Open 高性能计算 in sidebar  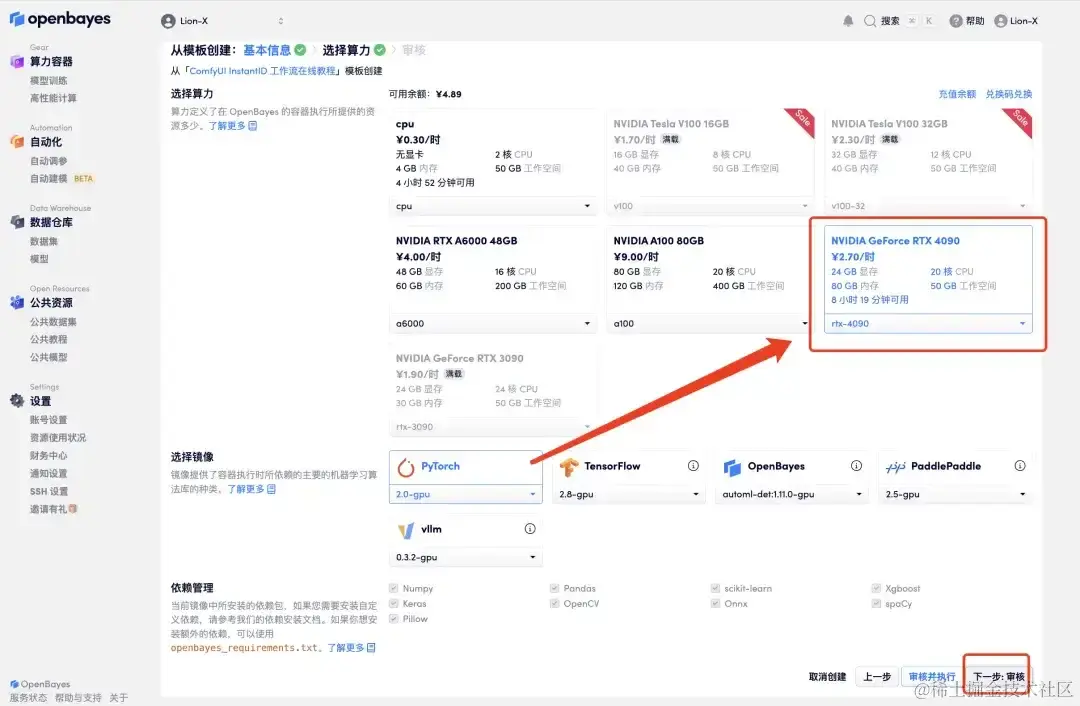click(x=53, y=98)
